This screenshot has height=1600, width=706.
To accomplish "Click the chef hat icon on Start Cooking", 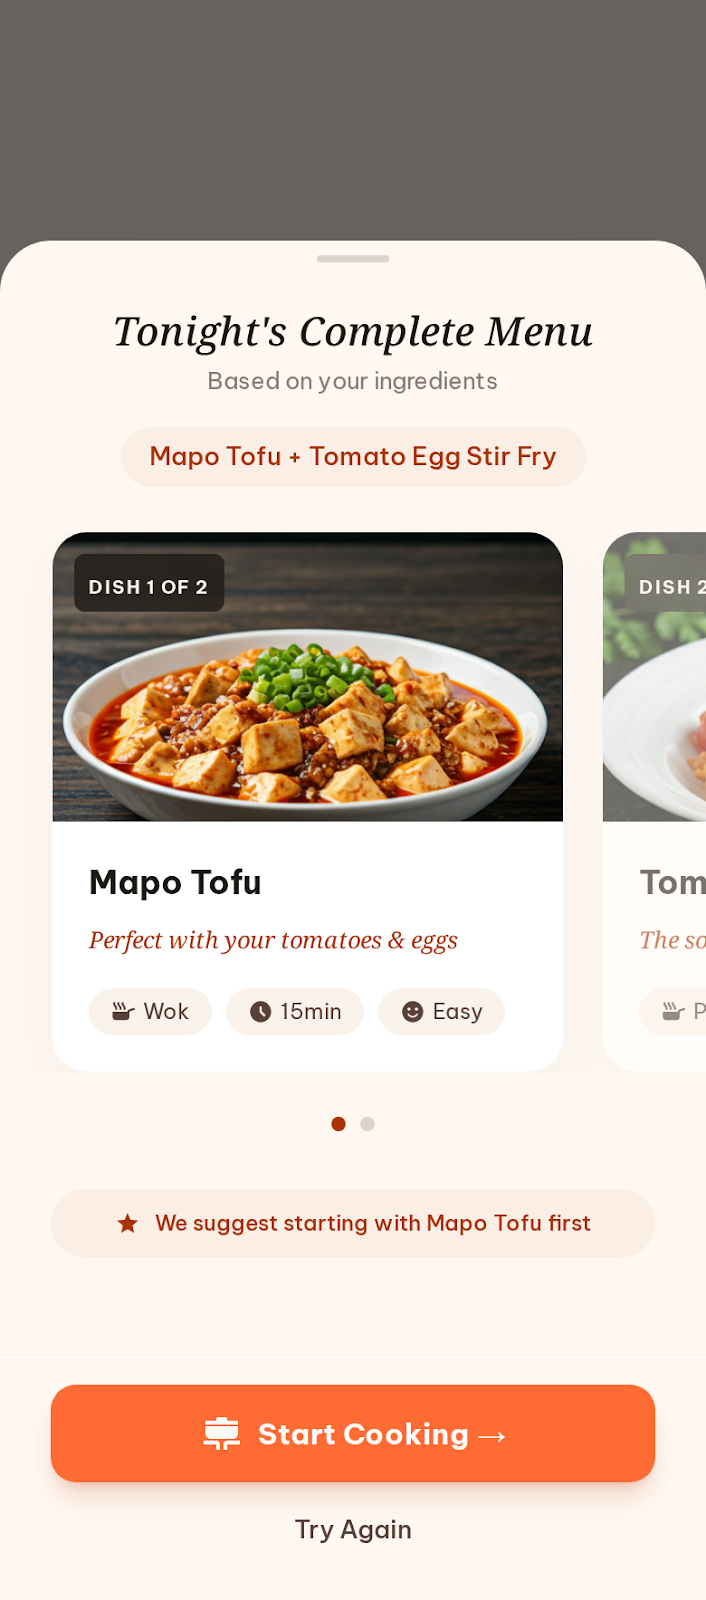I will point(221,1432).
